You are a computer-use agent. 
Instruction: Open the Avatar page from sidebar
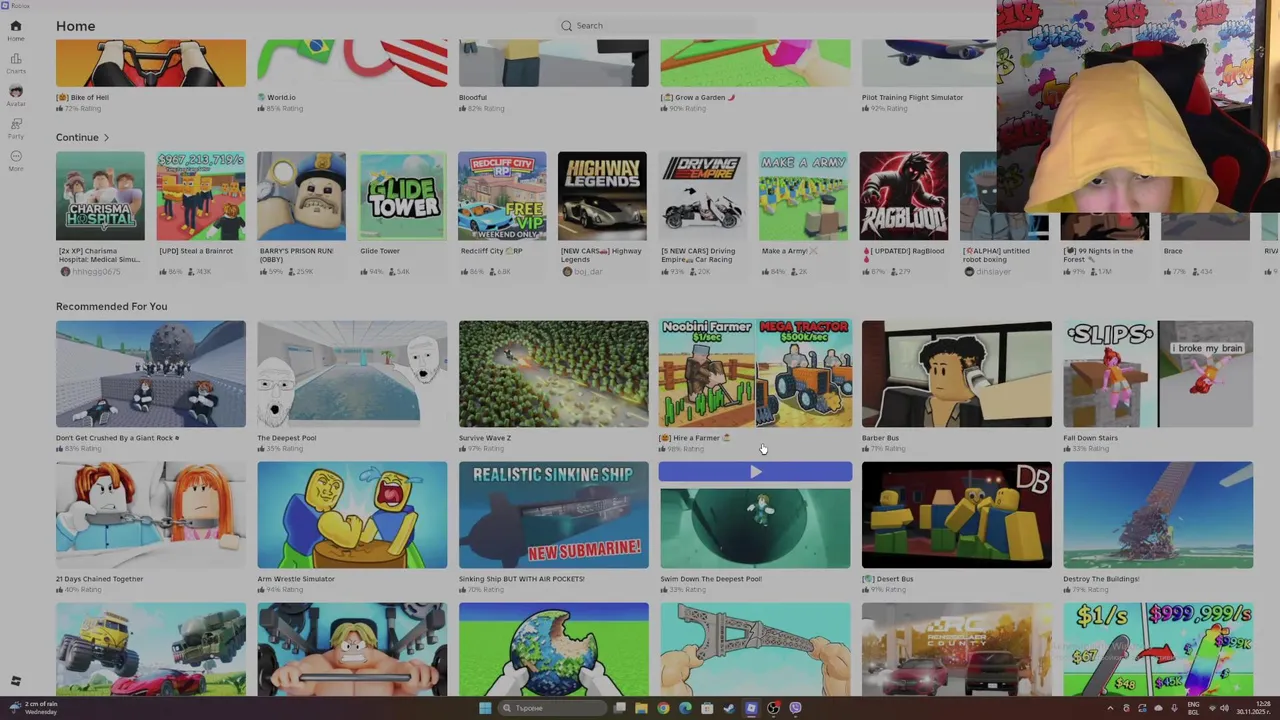[15, 95]
